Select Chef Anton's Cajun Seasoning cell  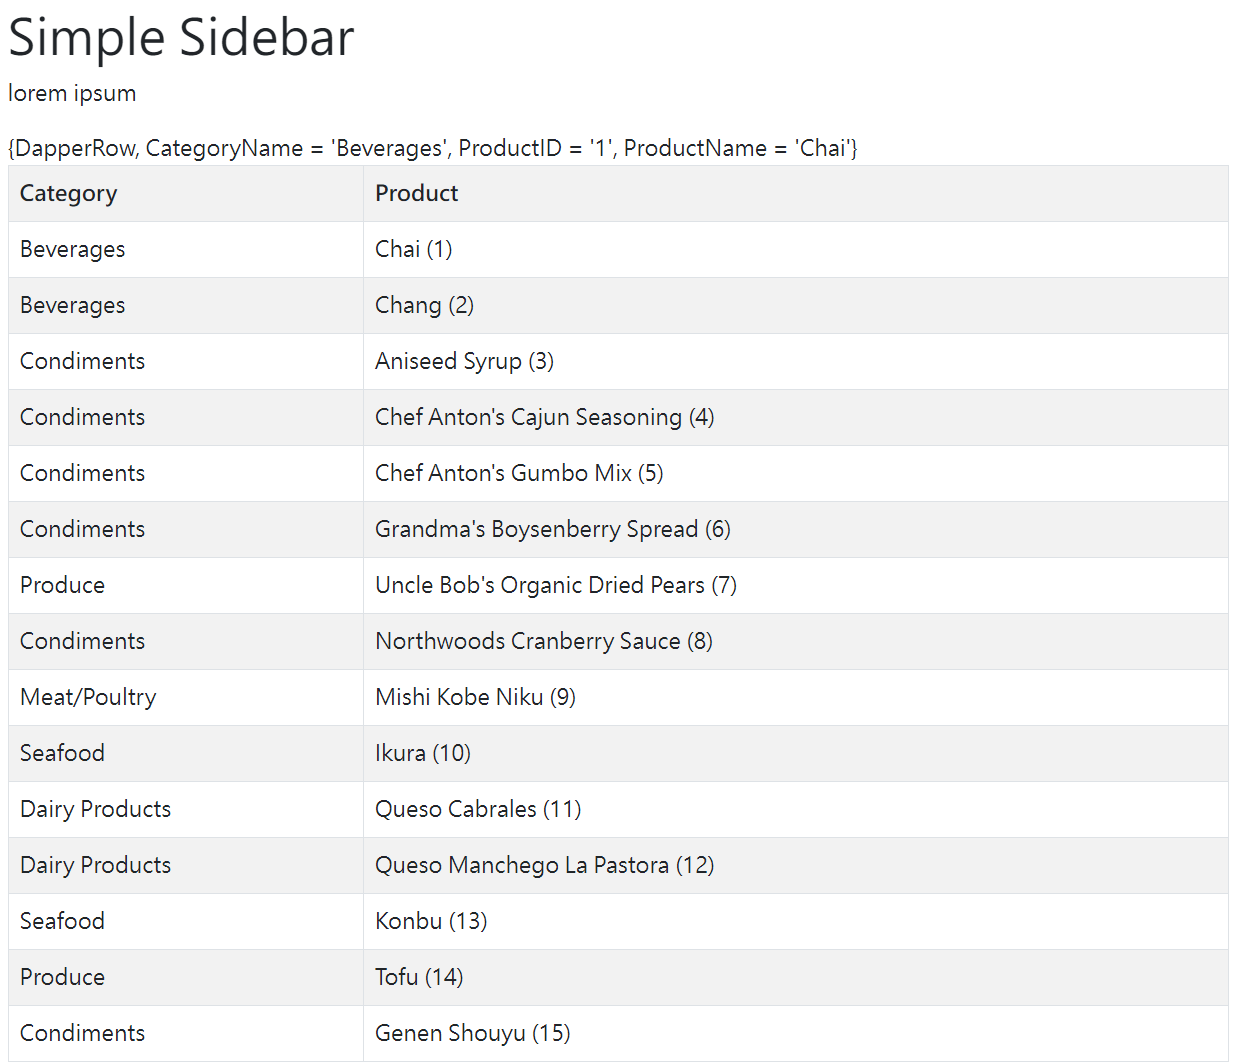click(544, 417)
